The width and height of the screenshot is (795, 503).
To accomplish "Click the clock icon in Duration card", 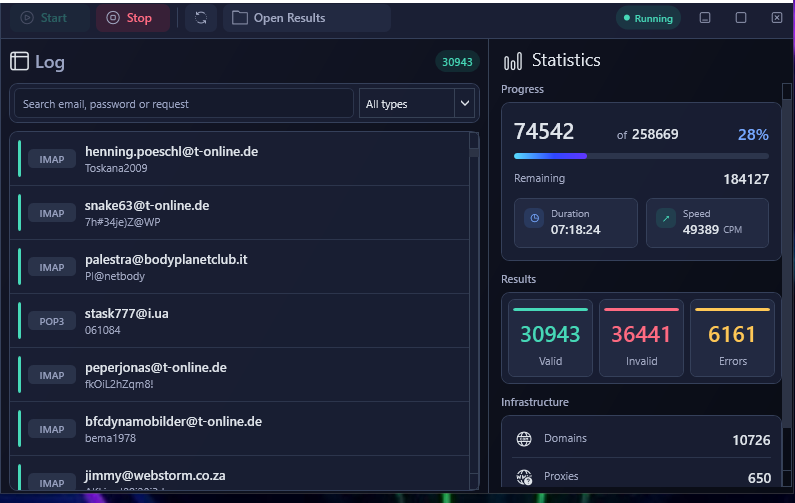I will tap(534, 218).
